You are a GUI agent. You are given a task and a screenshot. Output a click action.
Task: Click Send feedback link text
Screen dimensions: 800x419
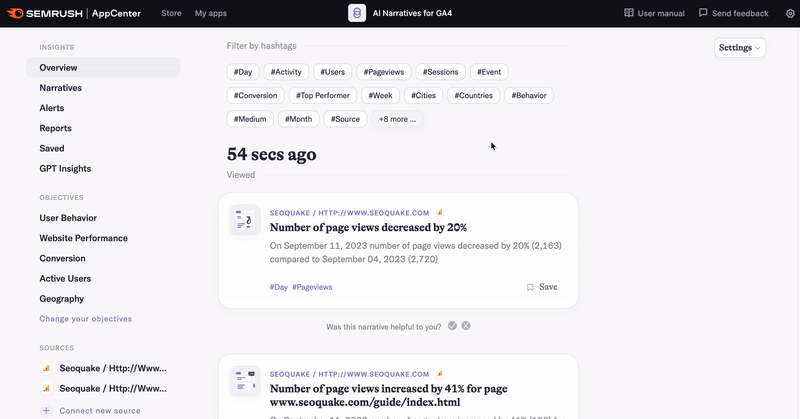coord(740,13)
